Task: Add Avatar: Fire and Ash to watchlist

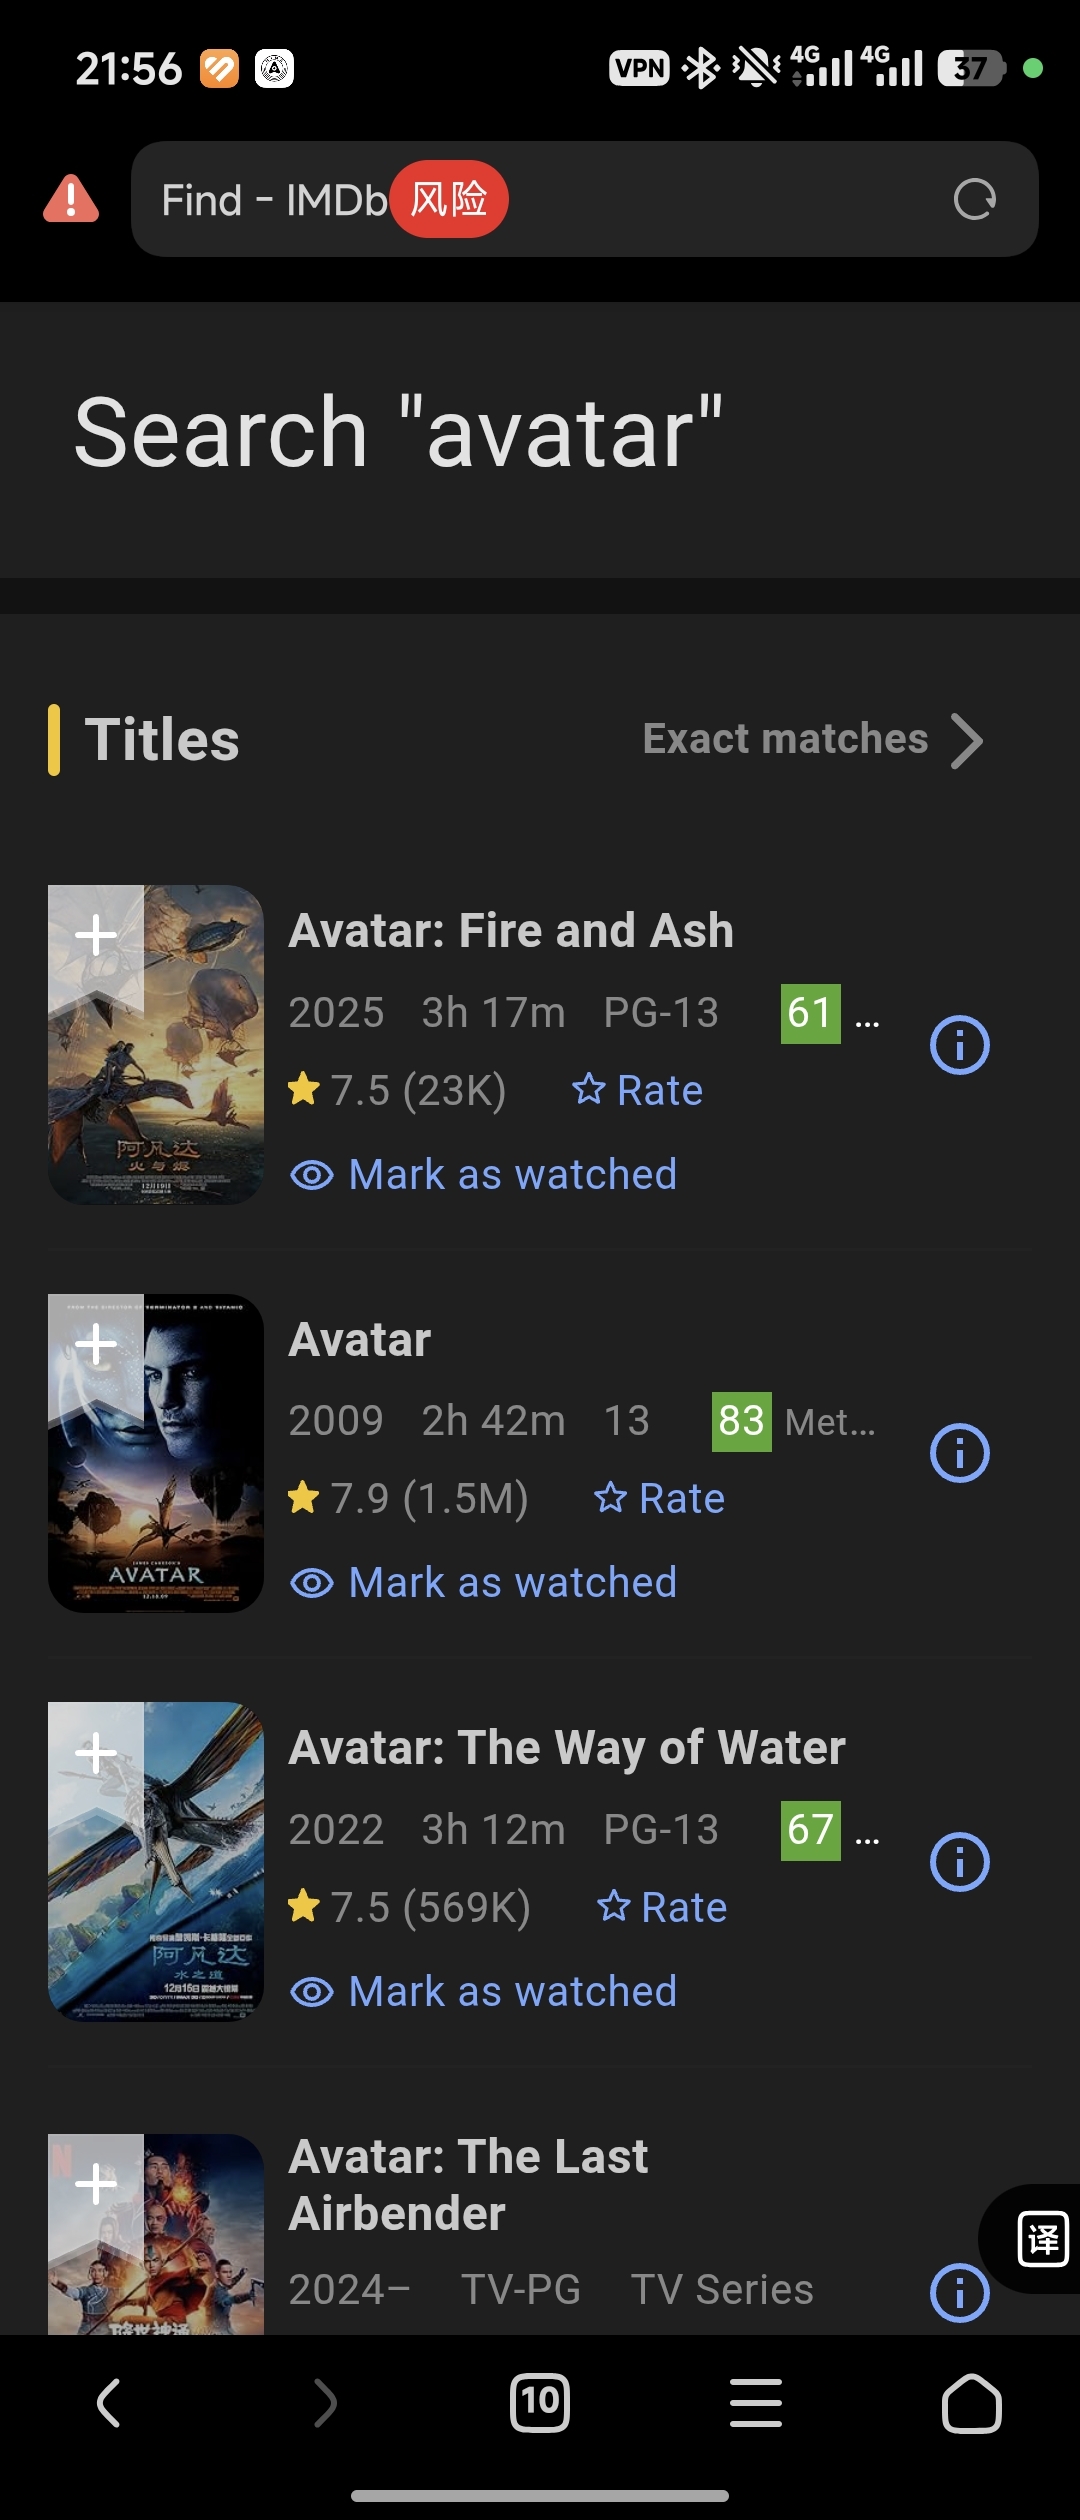Action: [x=96, y=936]
